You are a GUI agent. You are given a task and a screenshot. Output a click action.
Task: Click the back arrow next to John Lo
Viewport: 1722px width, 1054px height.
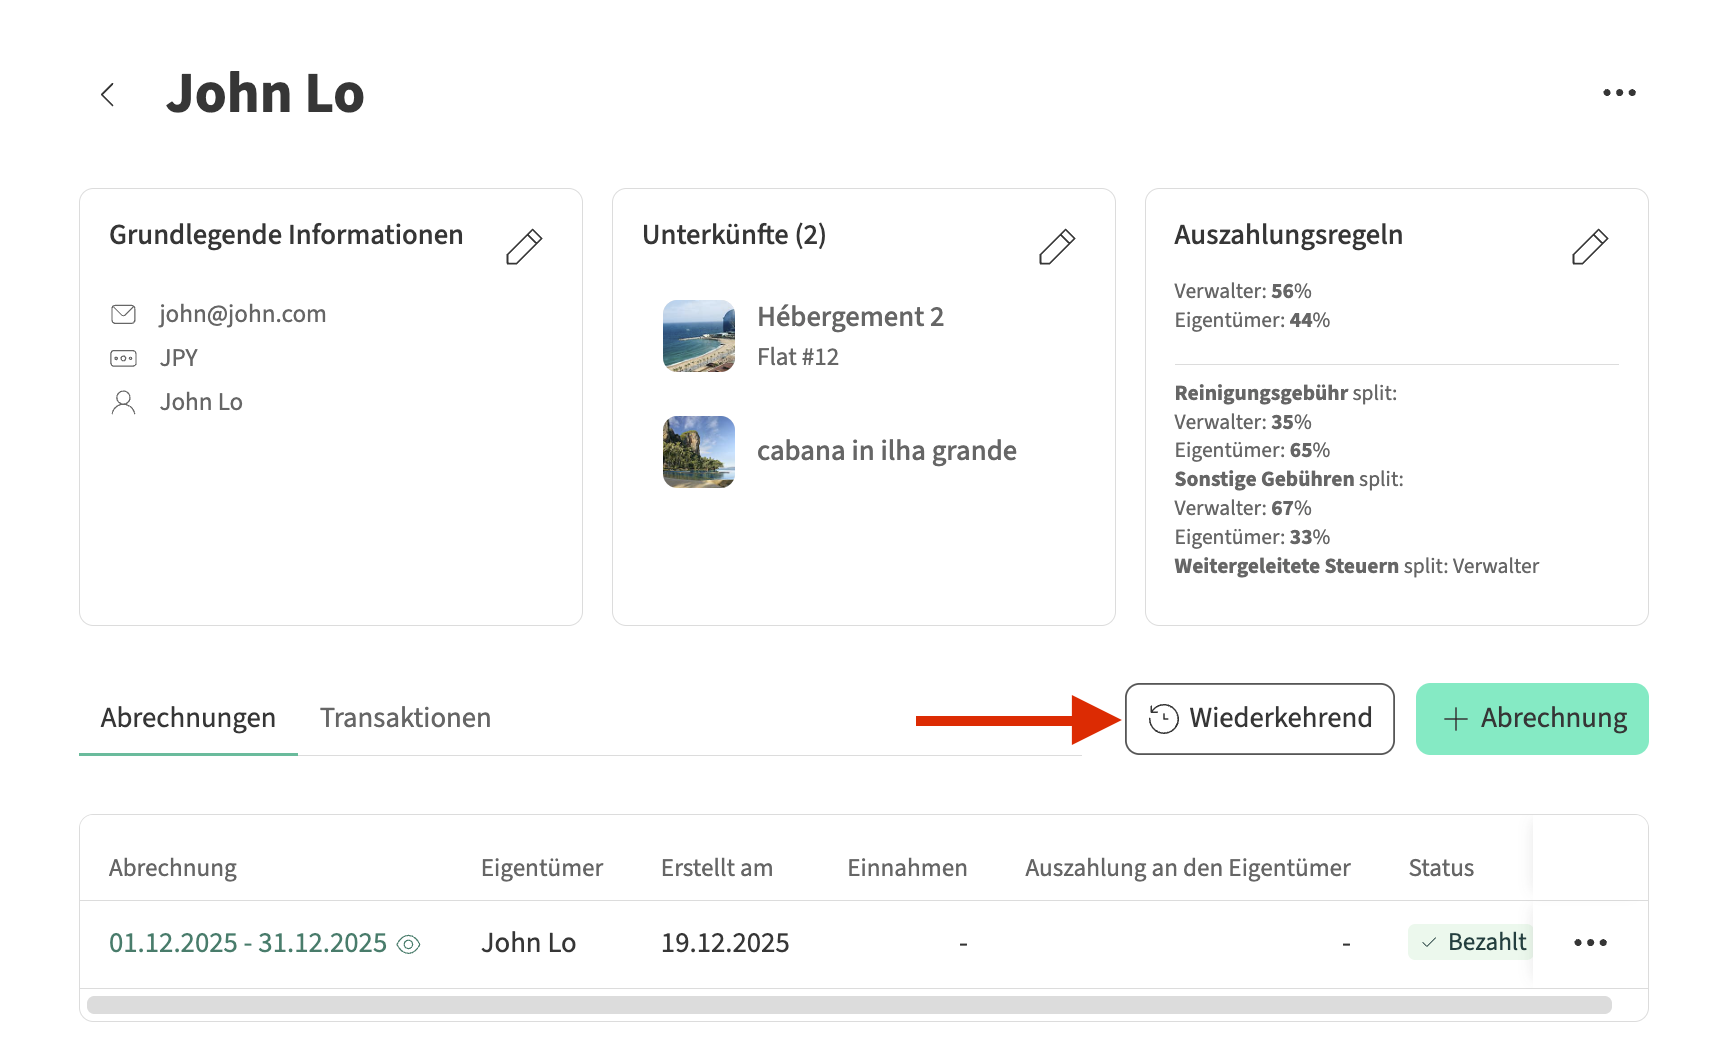[108, 95]
